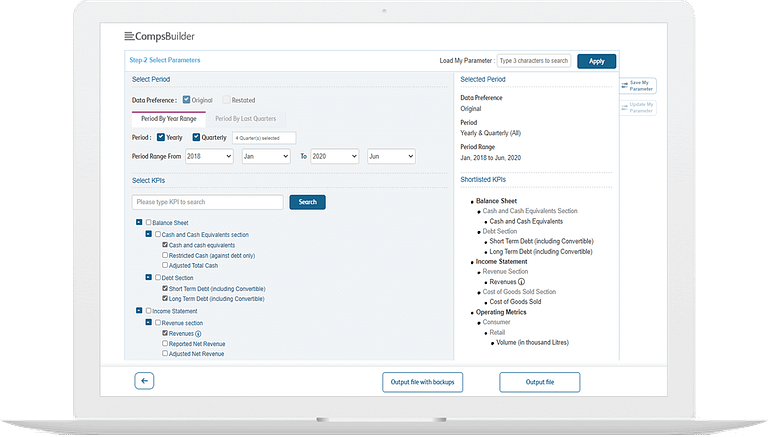Click 'Short Term Debt (including Convertible)' shortlisted entry
This screenshot has width=768, height=437.
tap(541, 241)
